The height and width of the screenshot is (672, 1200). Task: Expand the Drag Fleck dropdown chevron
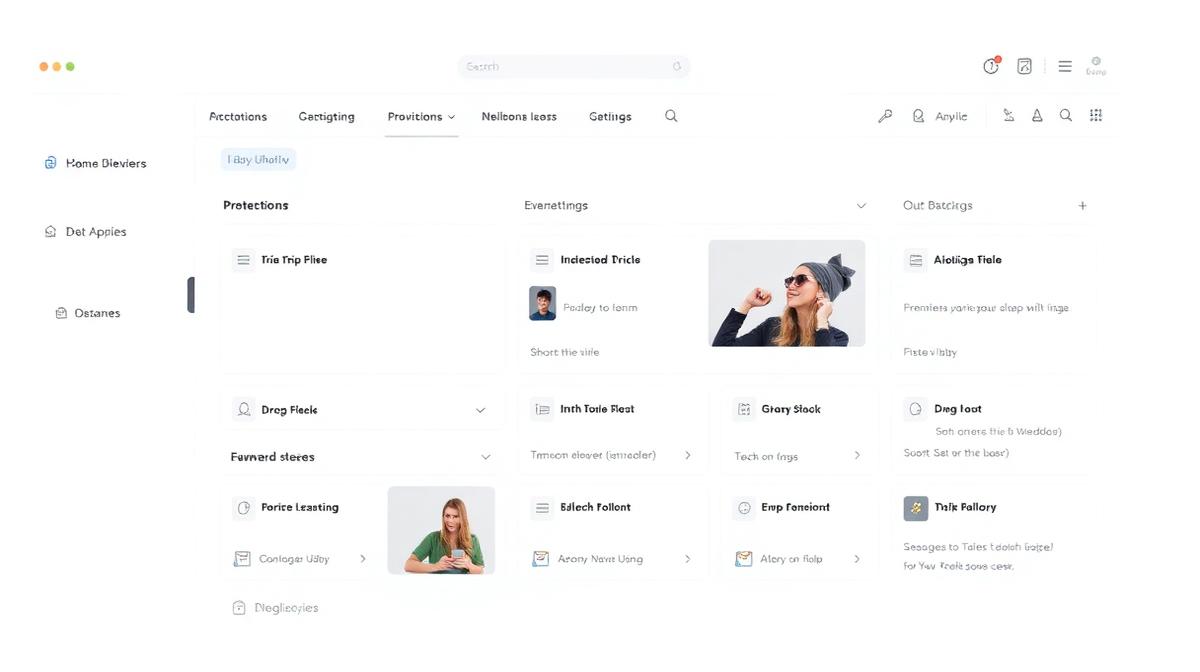pos(480,411)
